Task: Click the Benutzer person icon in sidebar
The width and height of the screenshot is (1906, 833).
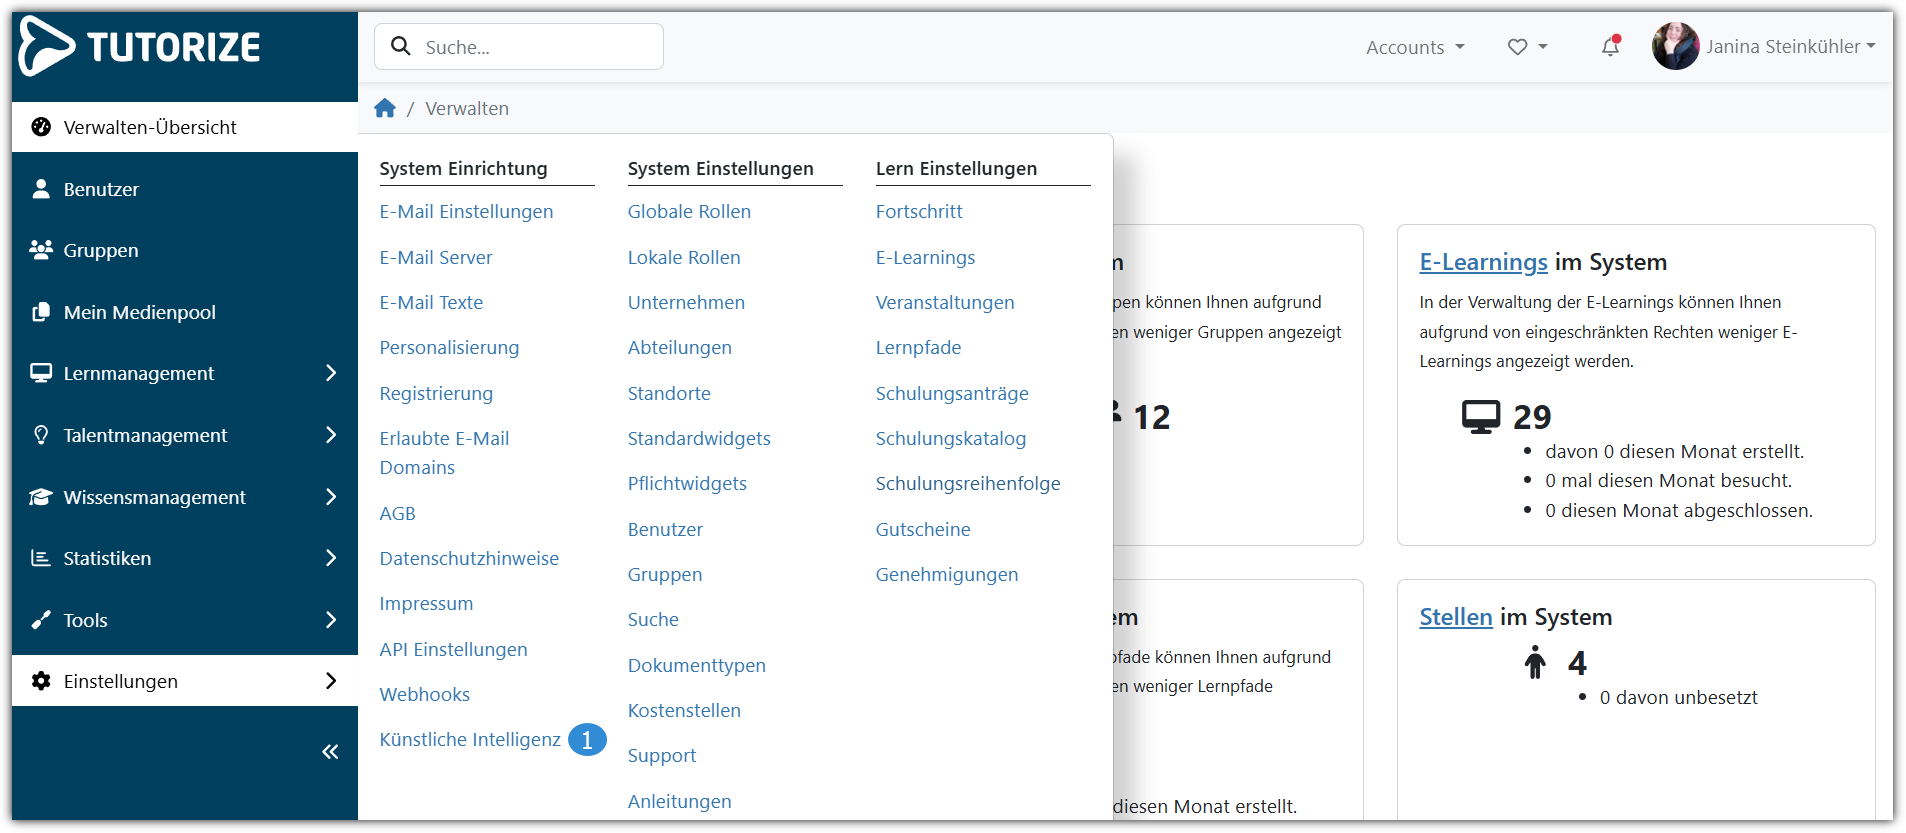Action: (x=41, y=189)
